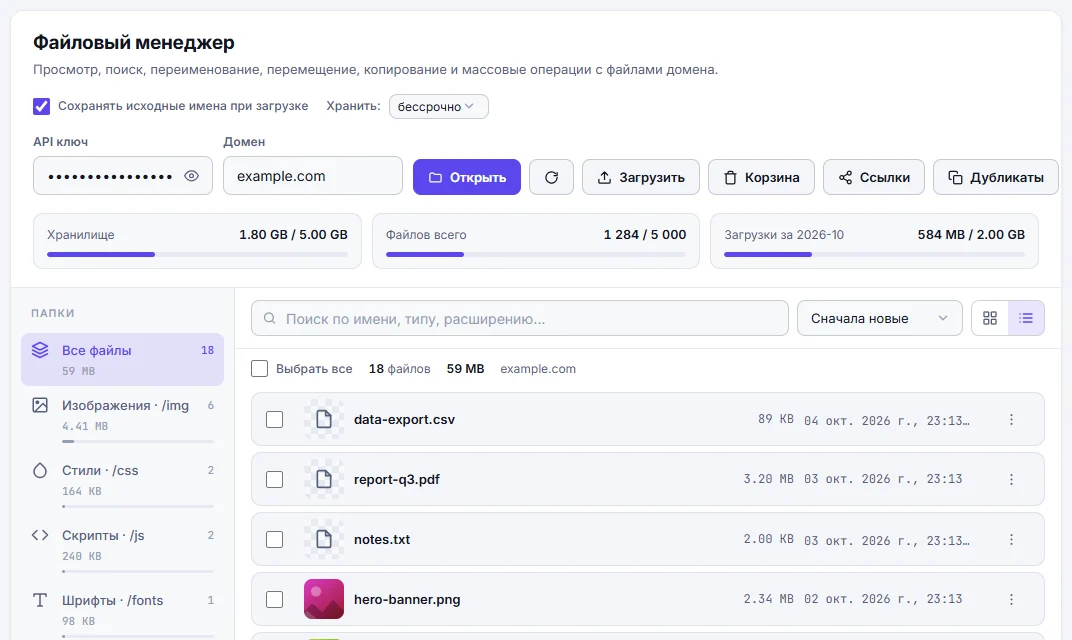Image resolution: width=1072 pixels, height=640 pixels.
Task: Click the Хранилище usage progress bar
Action: click(x=197, y=254)
